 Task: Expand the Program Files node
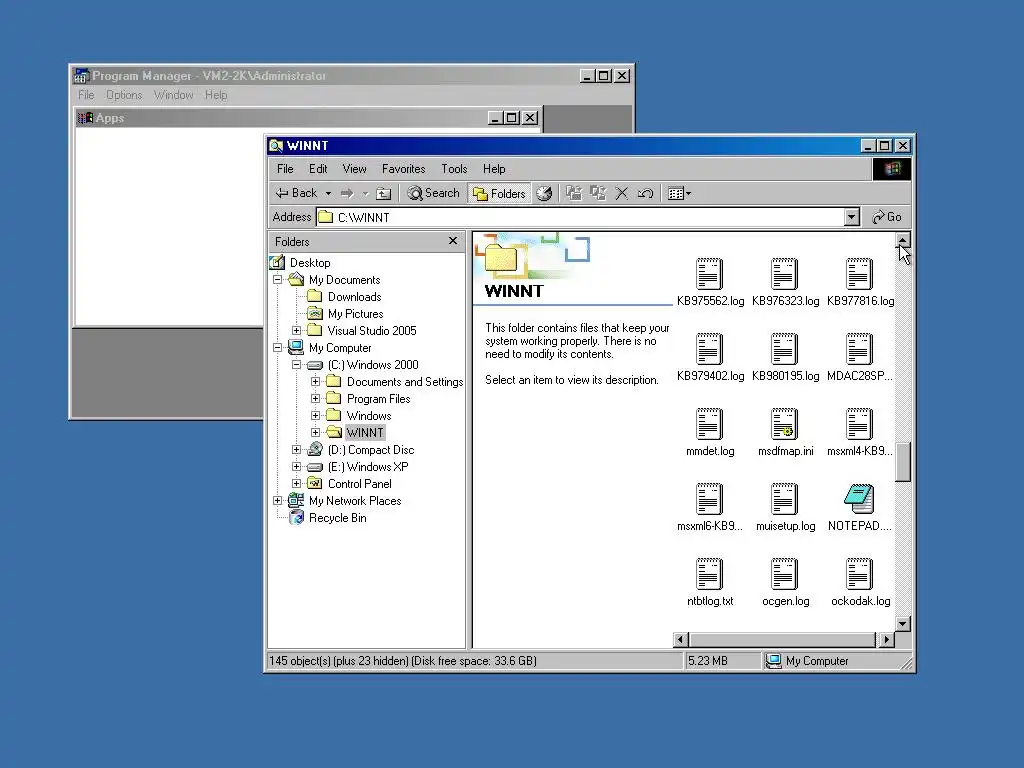click(x=315, y=398)
